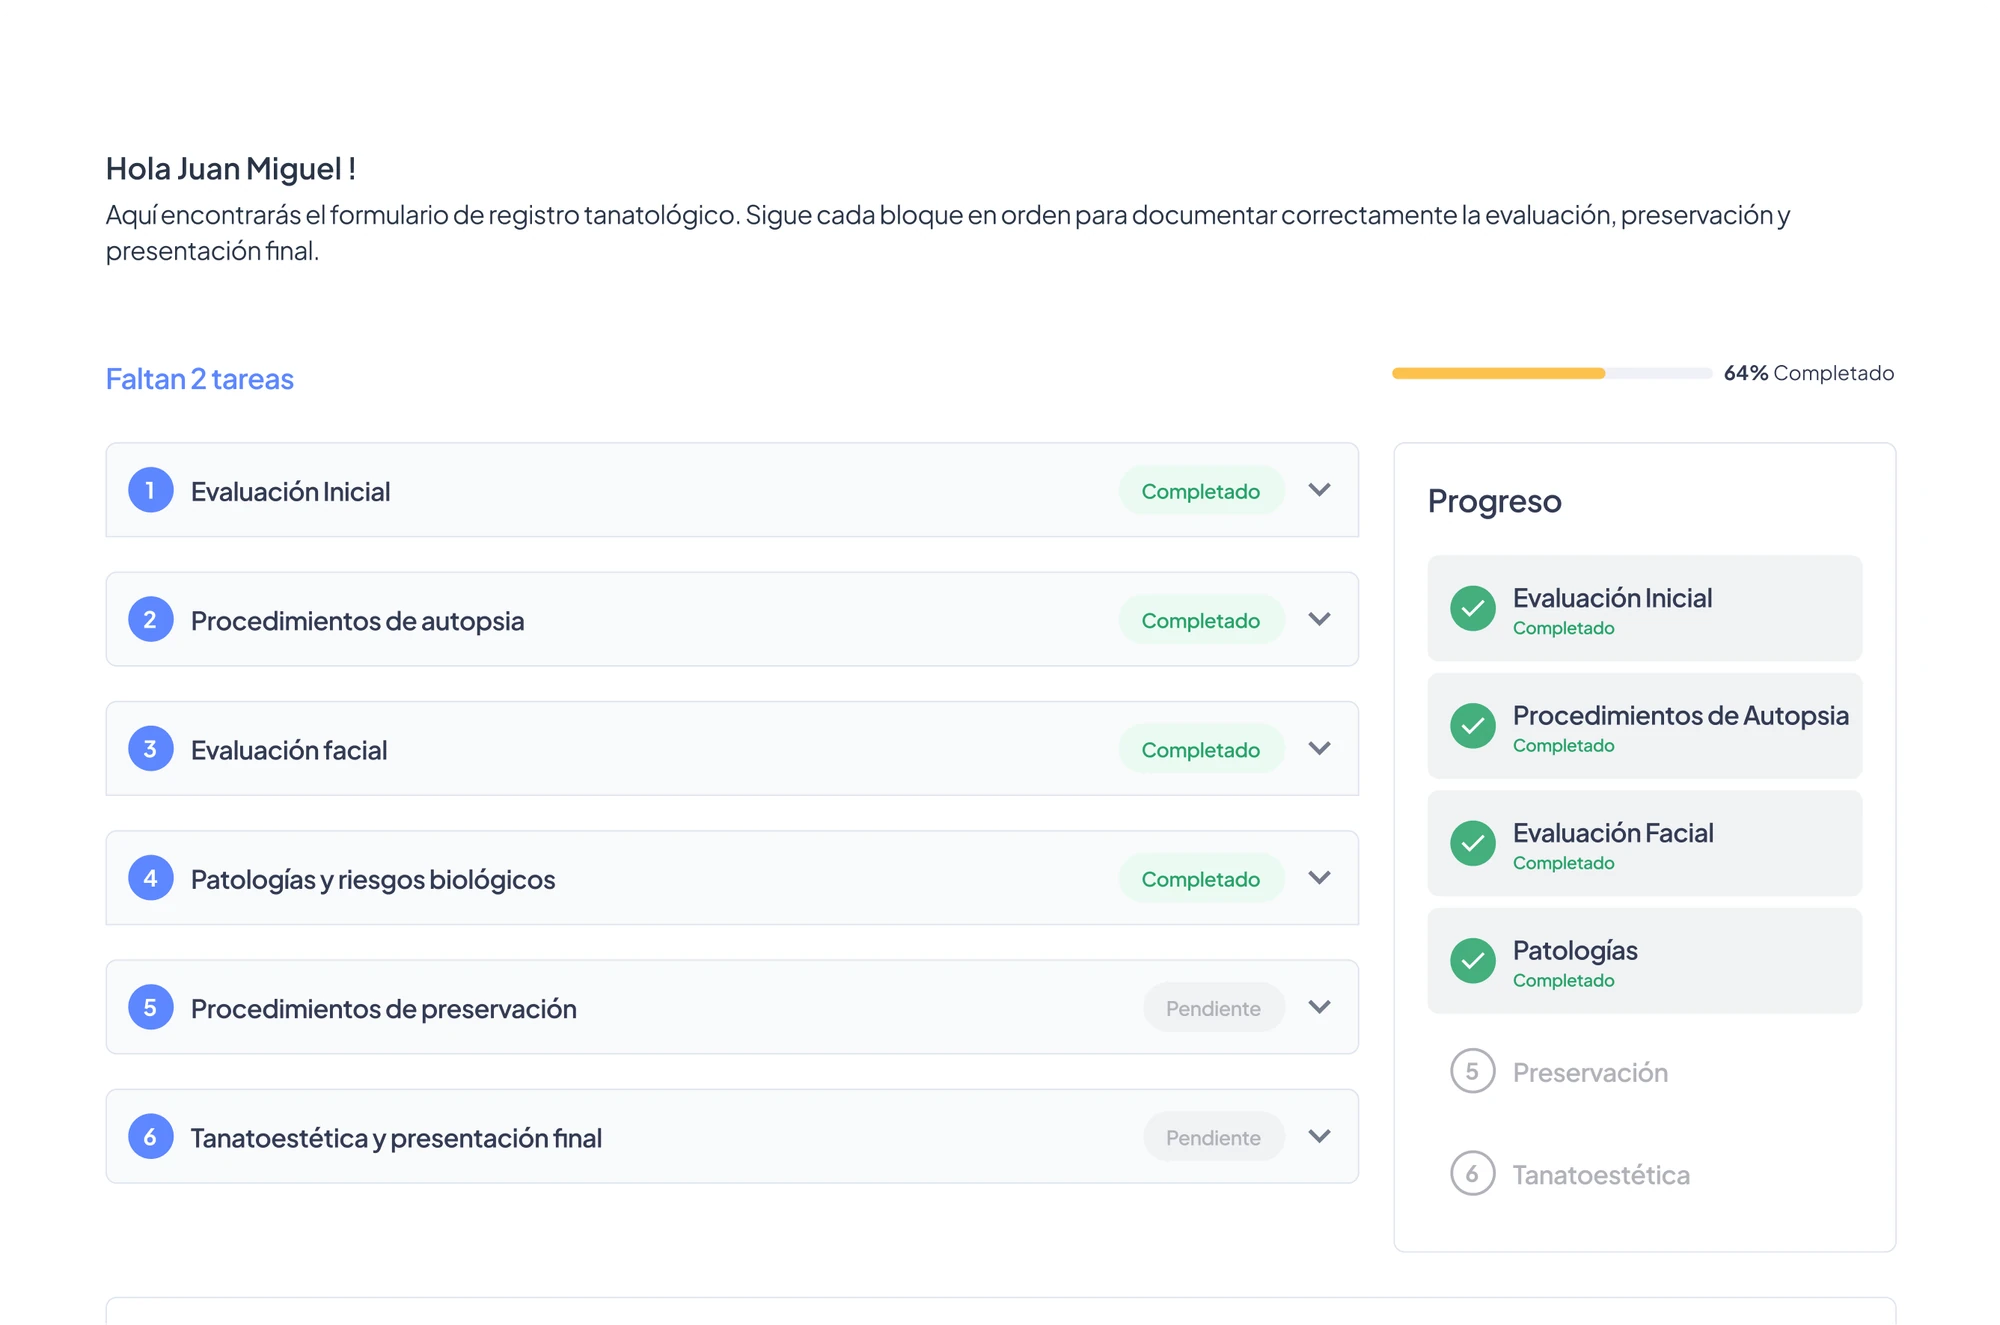Expand the Procedimientos de autopsia chevron
The height and width of the screenshot is (1325, 2000).
click(x=1319, y=619)
